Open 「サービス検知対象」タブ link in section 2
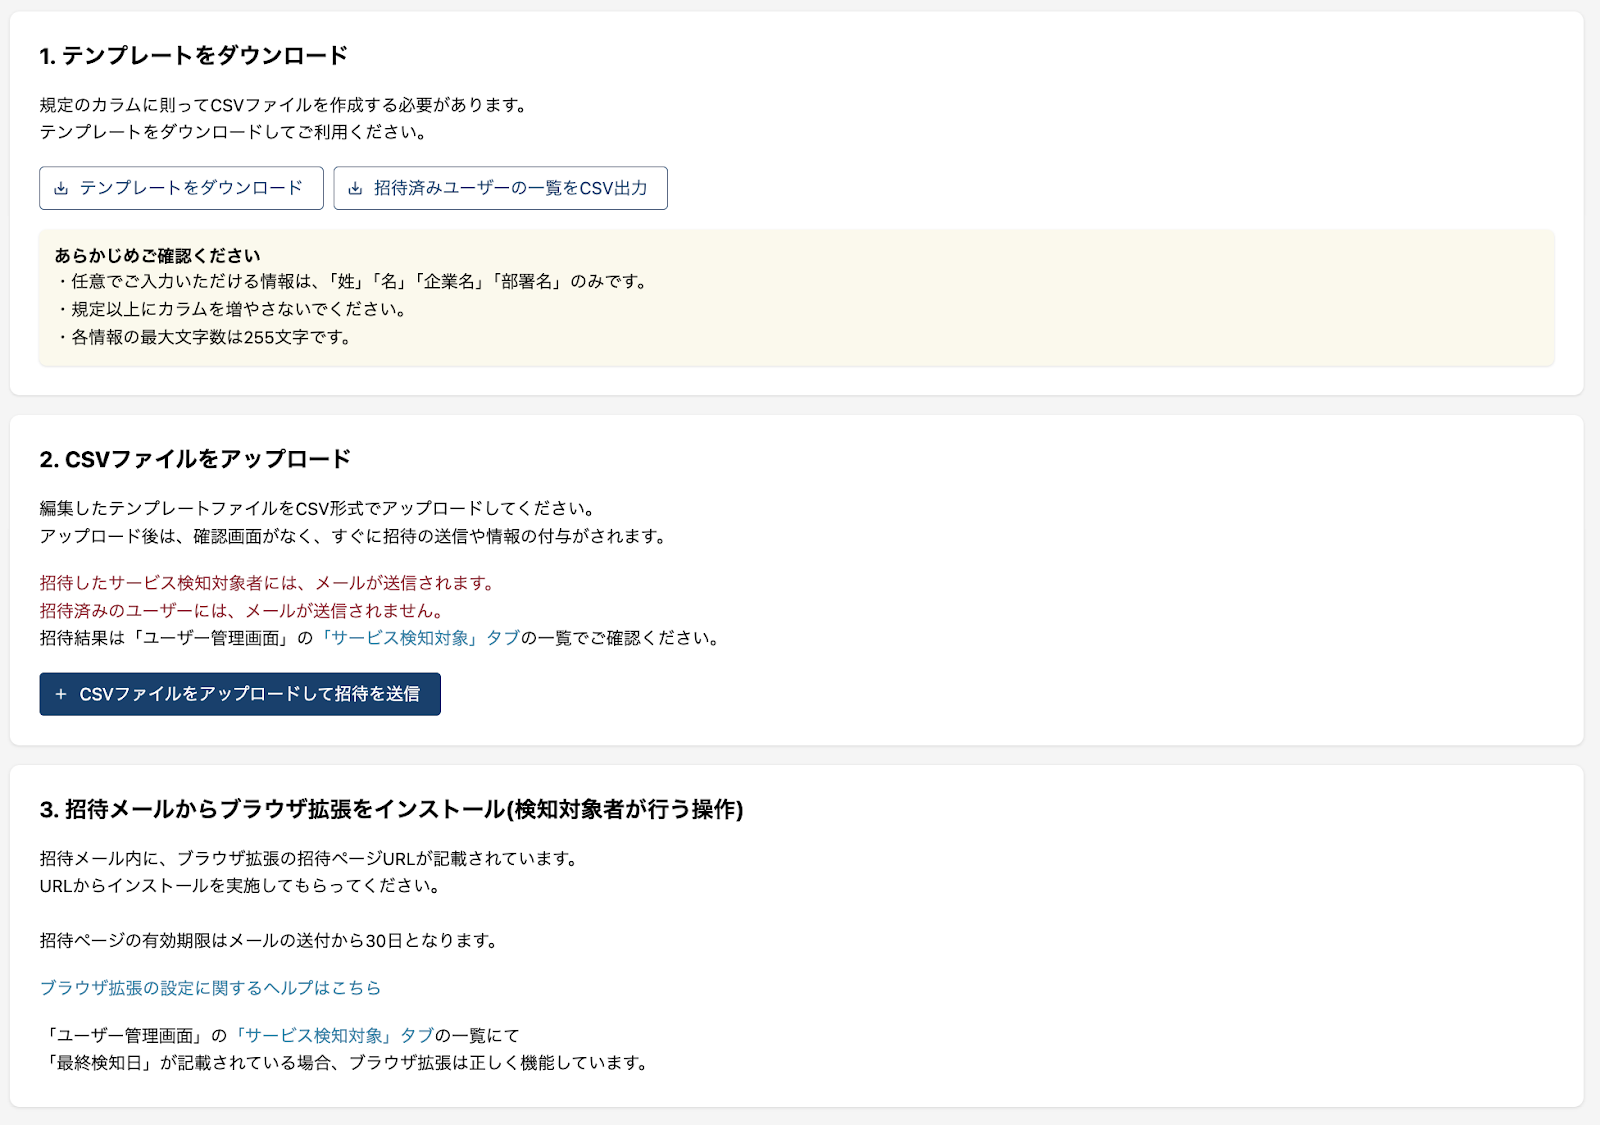 (418, 638)
